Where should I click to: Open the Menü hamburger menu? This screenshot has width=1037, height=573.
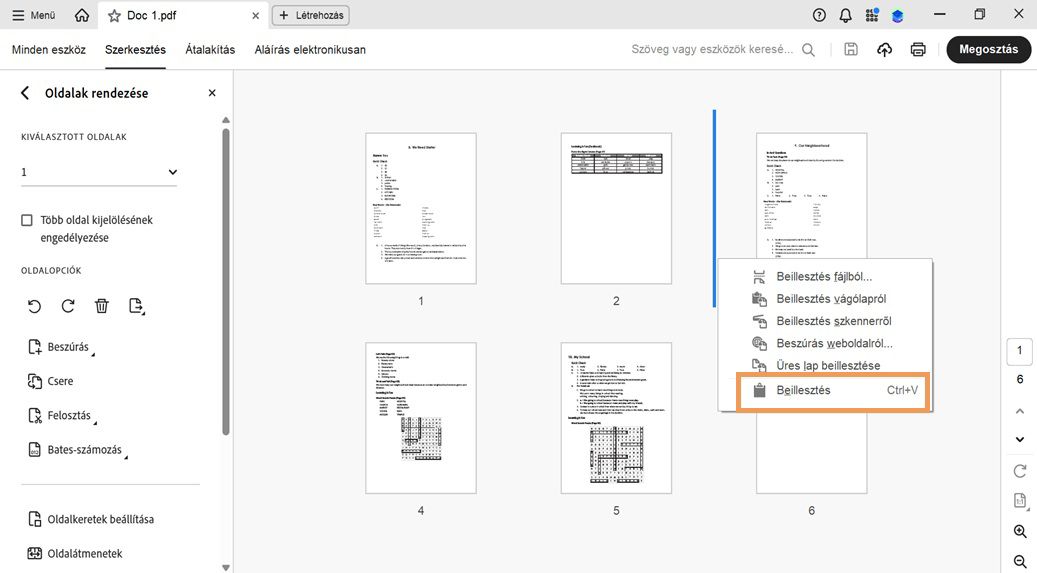tap(33, 15)
